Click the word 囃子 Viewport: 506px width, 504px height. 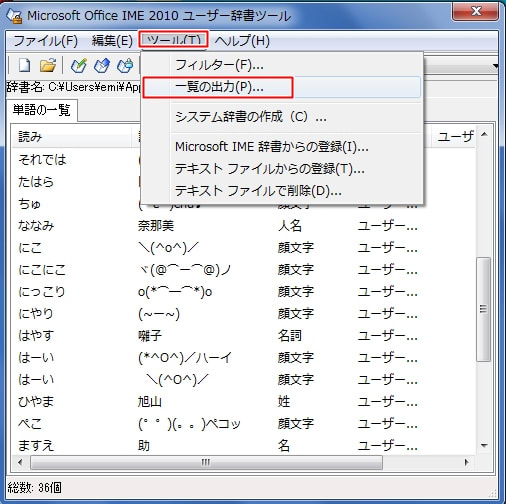coord(150,336)
